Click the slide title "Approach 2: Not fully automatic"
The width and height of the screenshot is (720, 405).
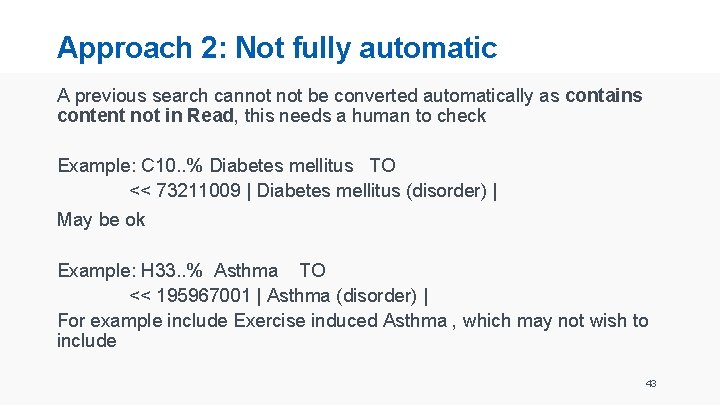[277, 47]
